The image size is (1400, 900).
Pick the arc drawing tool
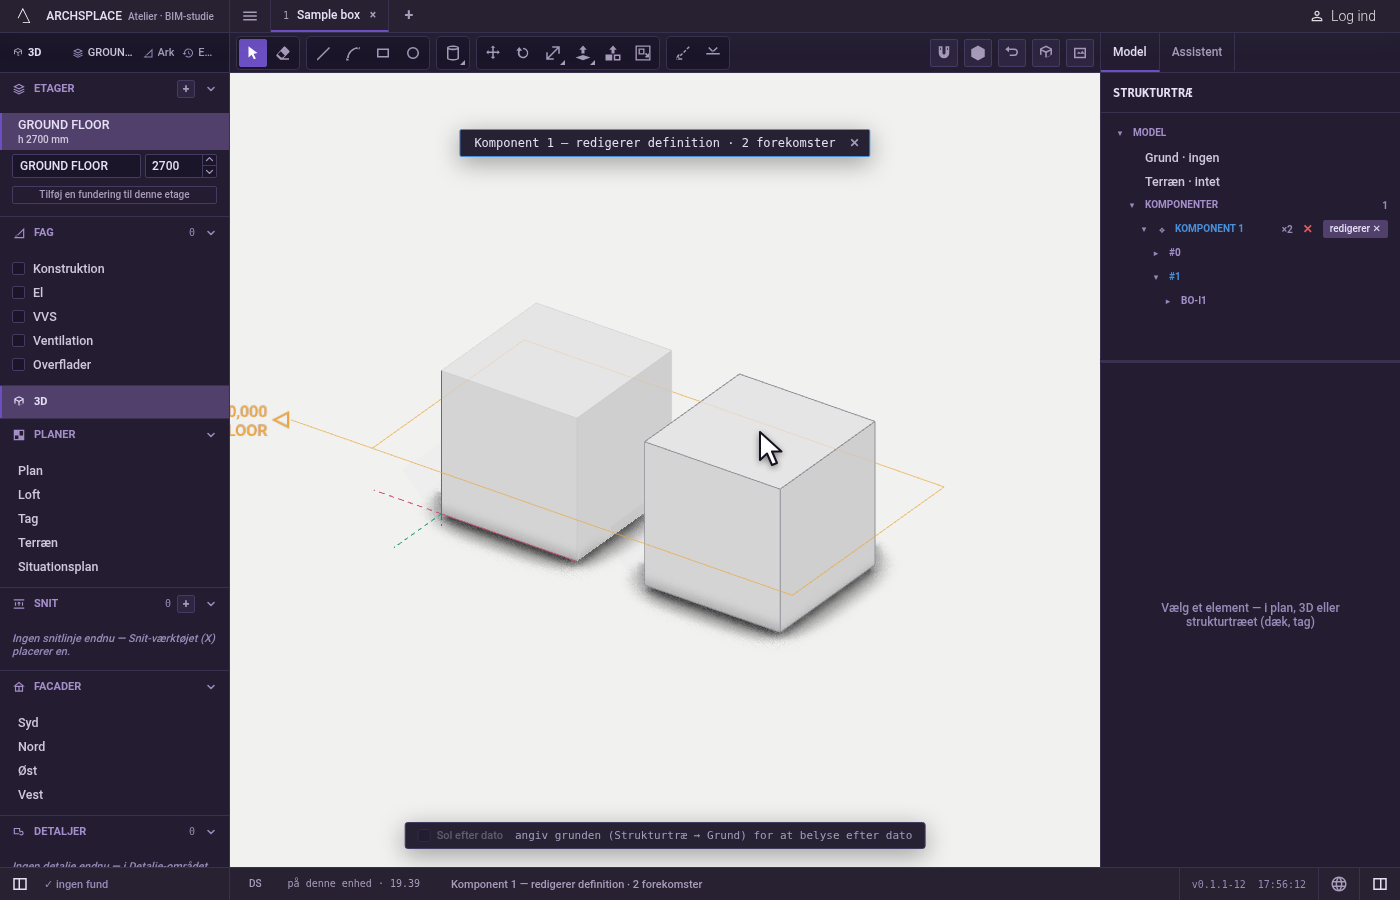(x=353, y=53)
